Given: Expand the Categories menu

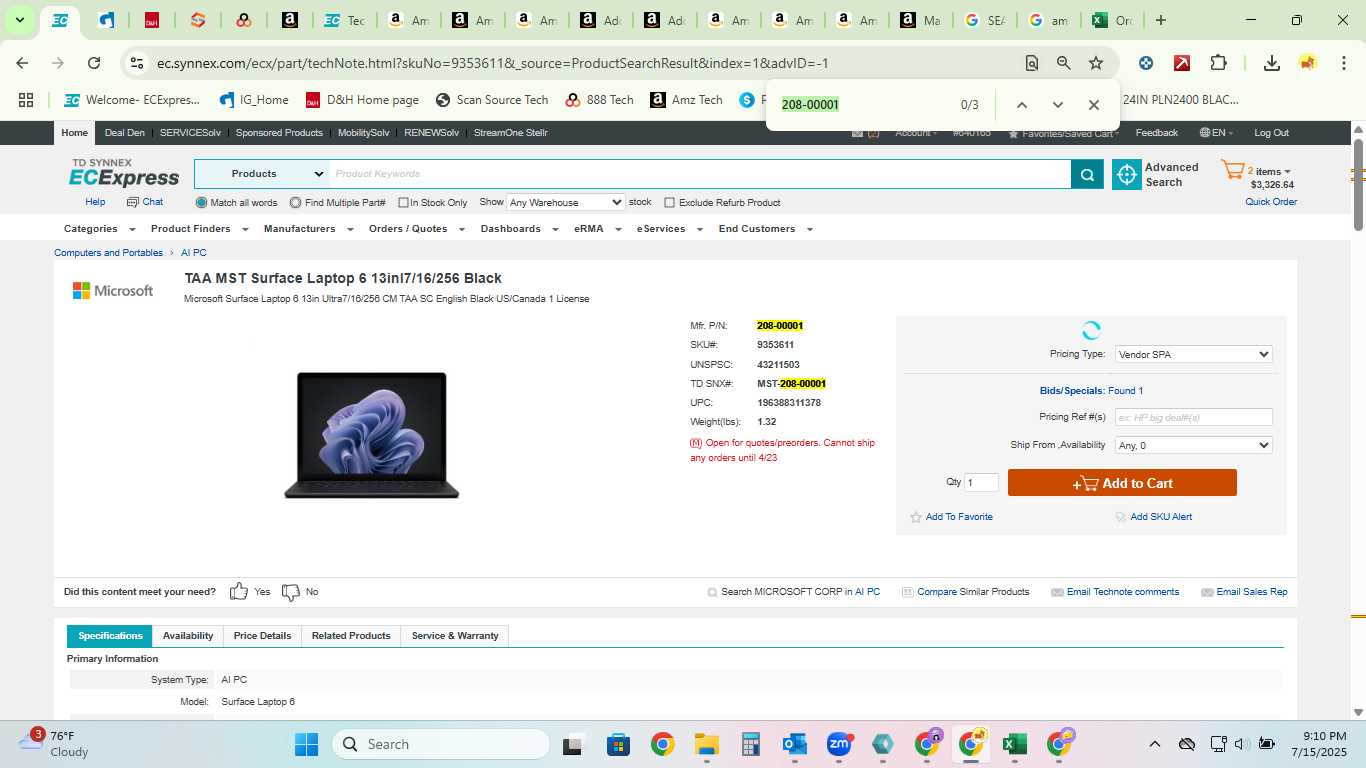Looking at the screenshot, I should coord(99,229).
